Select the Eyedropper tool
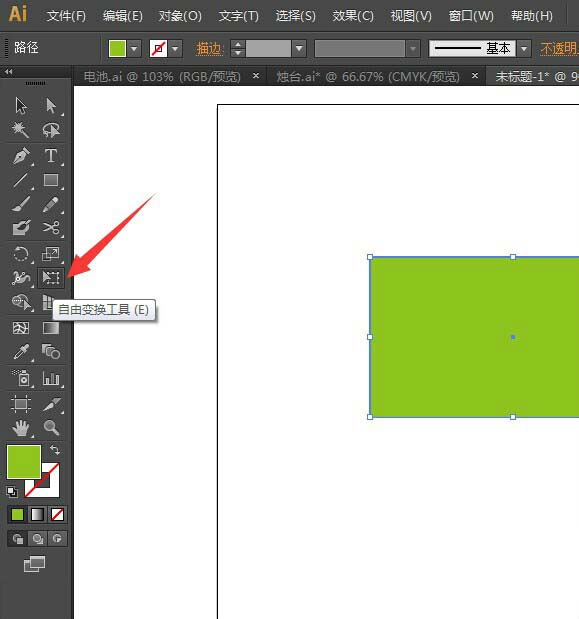579x619 pixels. point(21,352)
